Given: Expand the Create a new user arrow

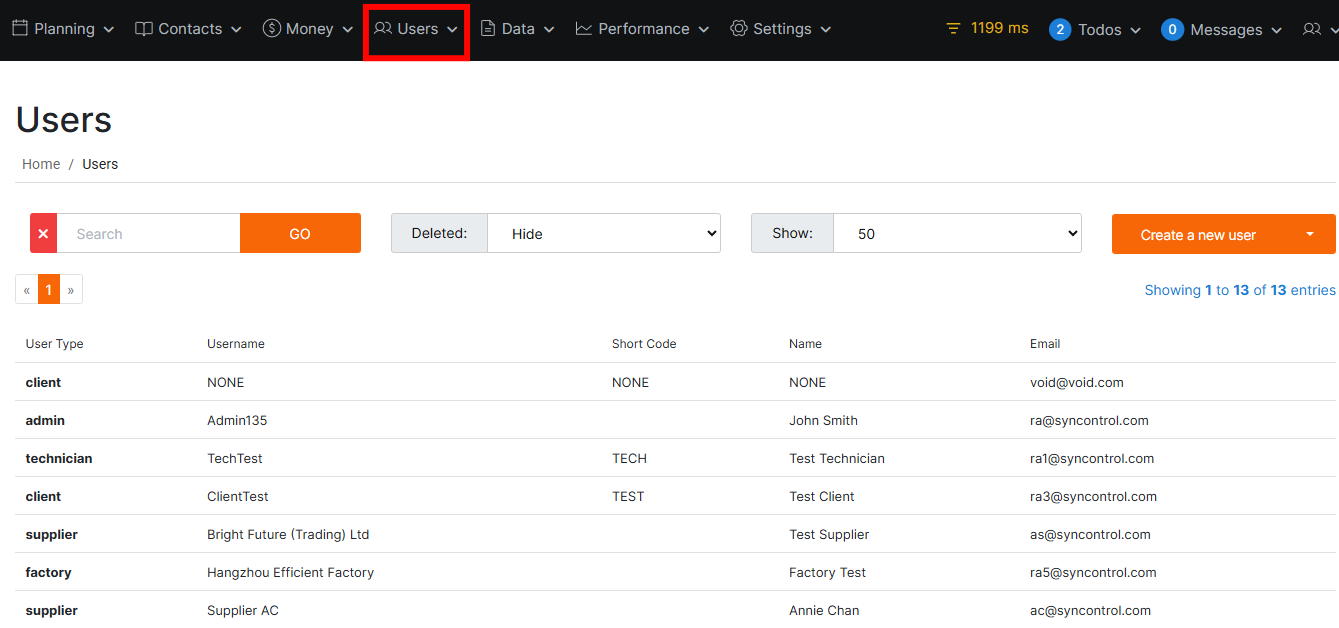Looking at the screenshot, I should (1310, 234).
